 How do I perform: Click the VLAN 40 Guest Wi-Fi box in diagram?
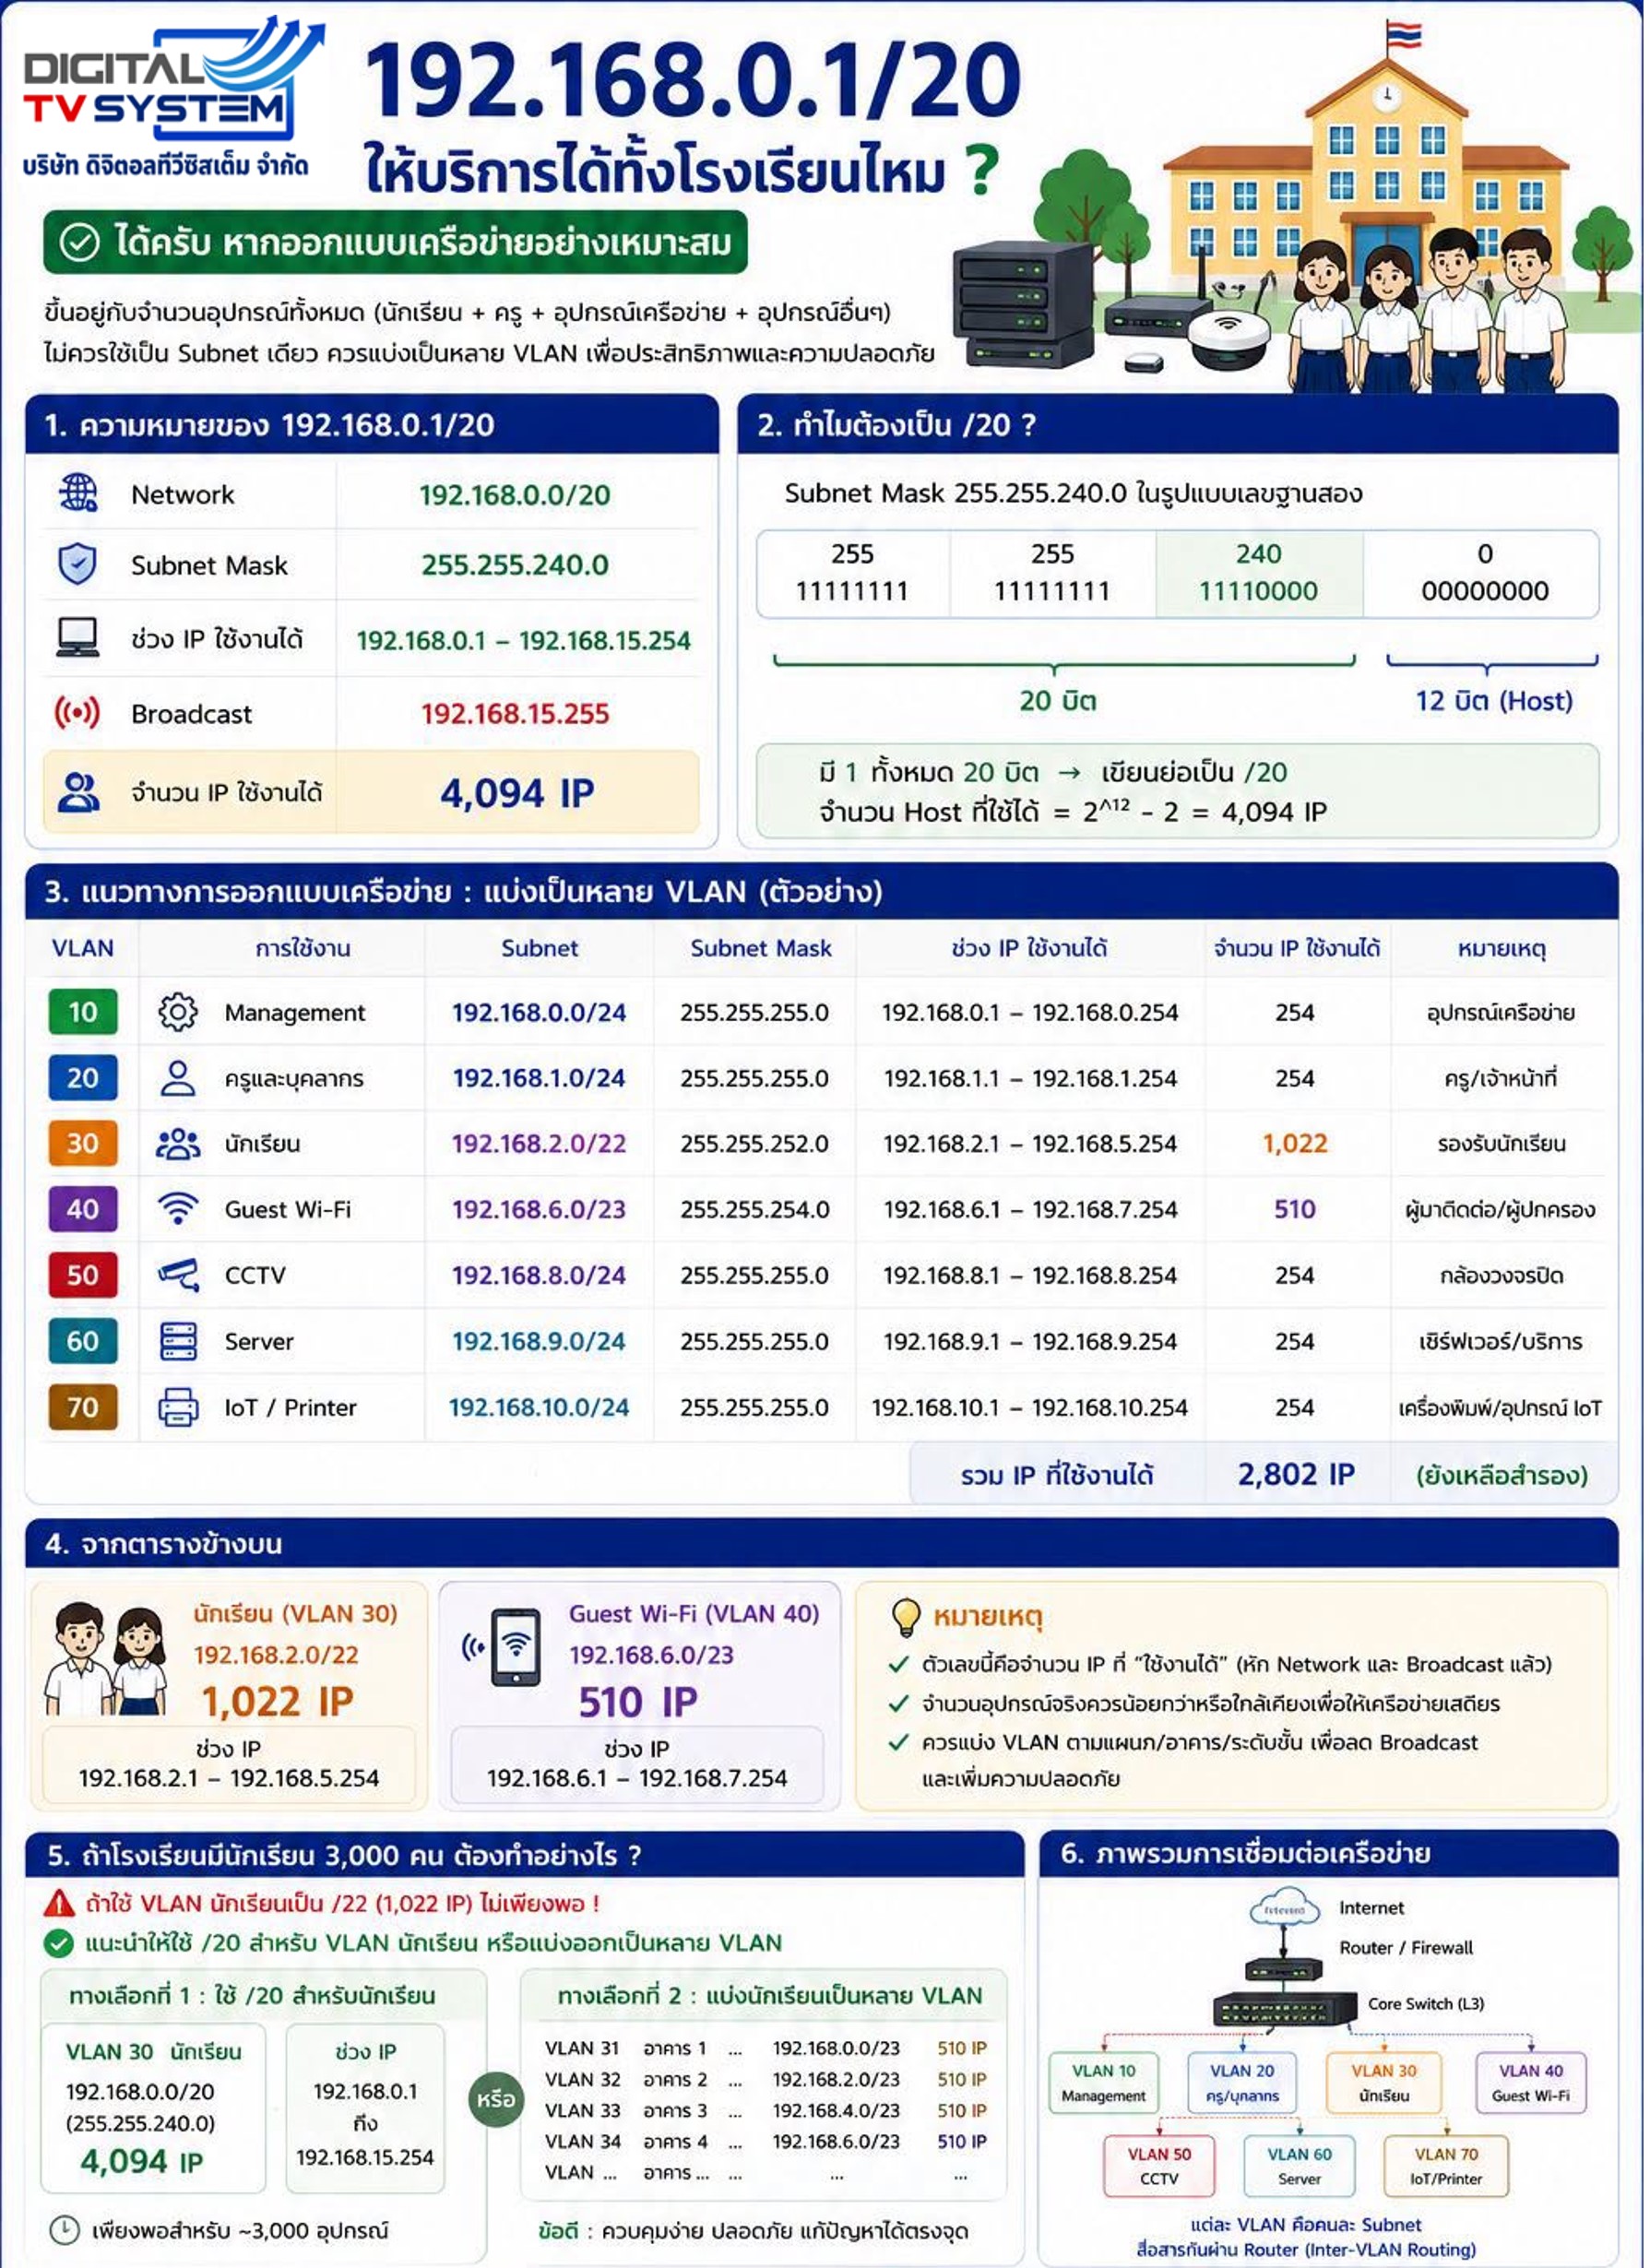[1531, 2083]
